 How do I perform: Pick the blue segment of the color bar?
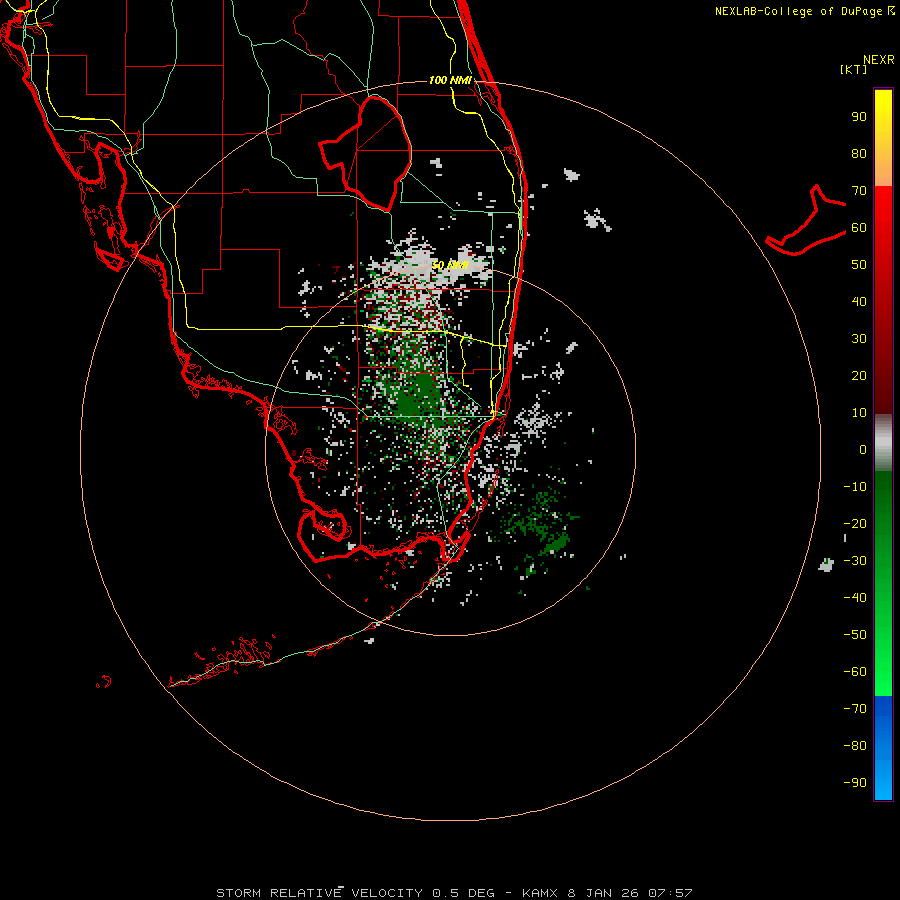coord(883,748)
